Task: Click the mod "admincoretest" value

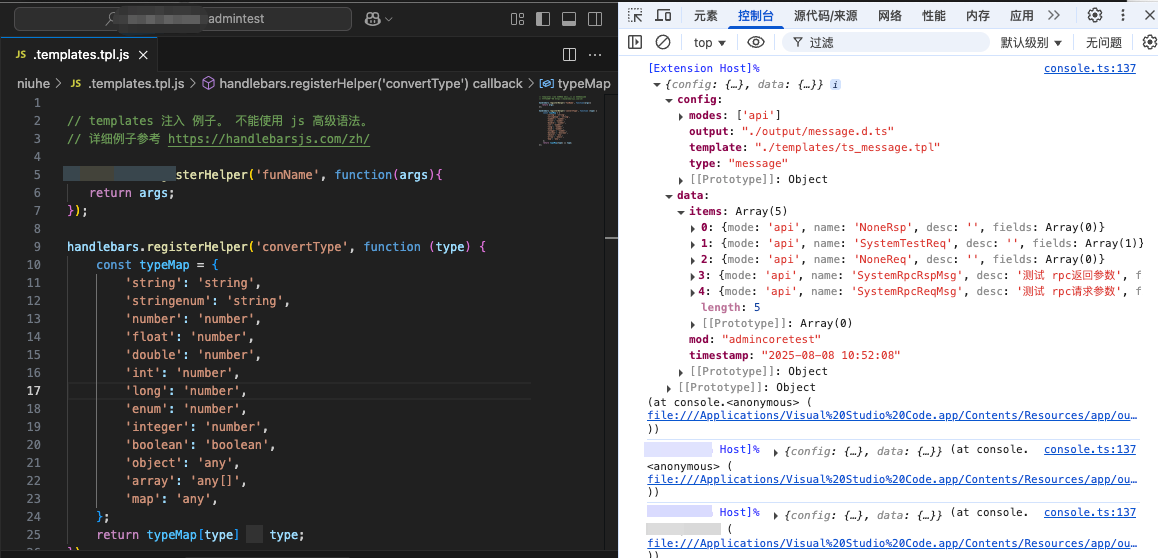Action: (771, 340)
